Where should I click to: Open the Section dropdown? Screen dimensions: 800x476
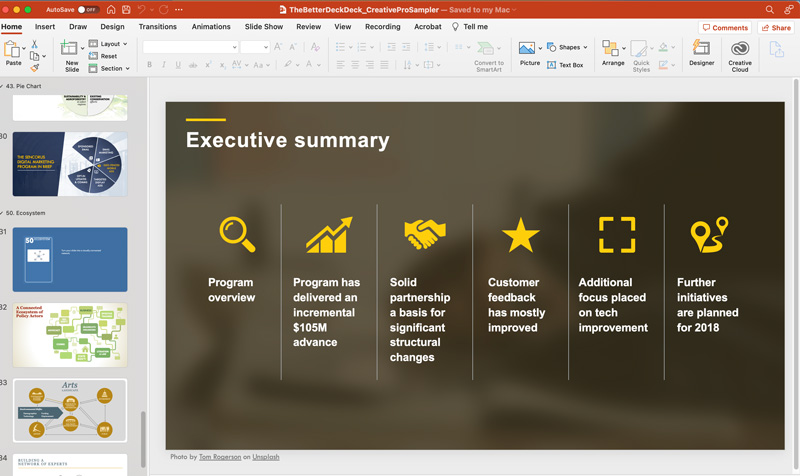click(x=109, y=68)
